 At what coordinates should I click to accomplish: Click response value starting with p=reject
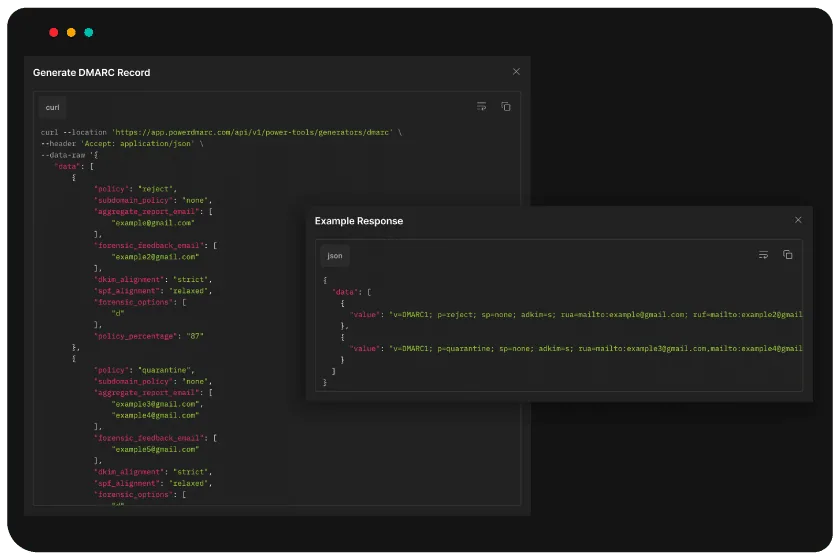click(596, 315)
